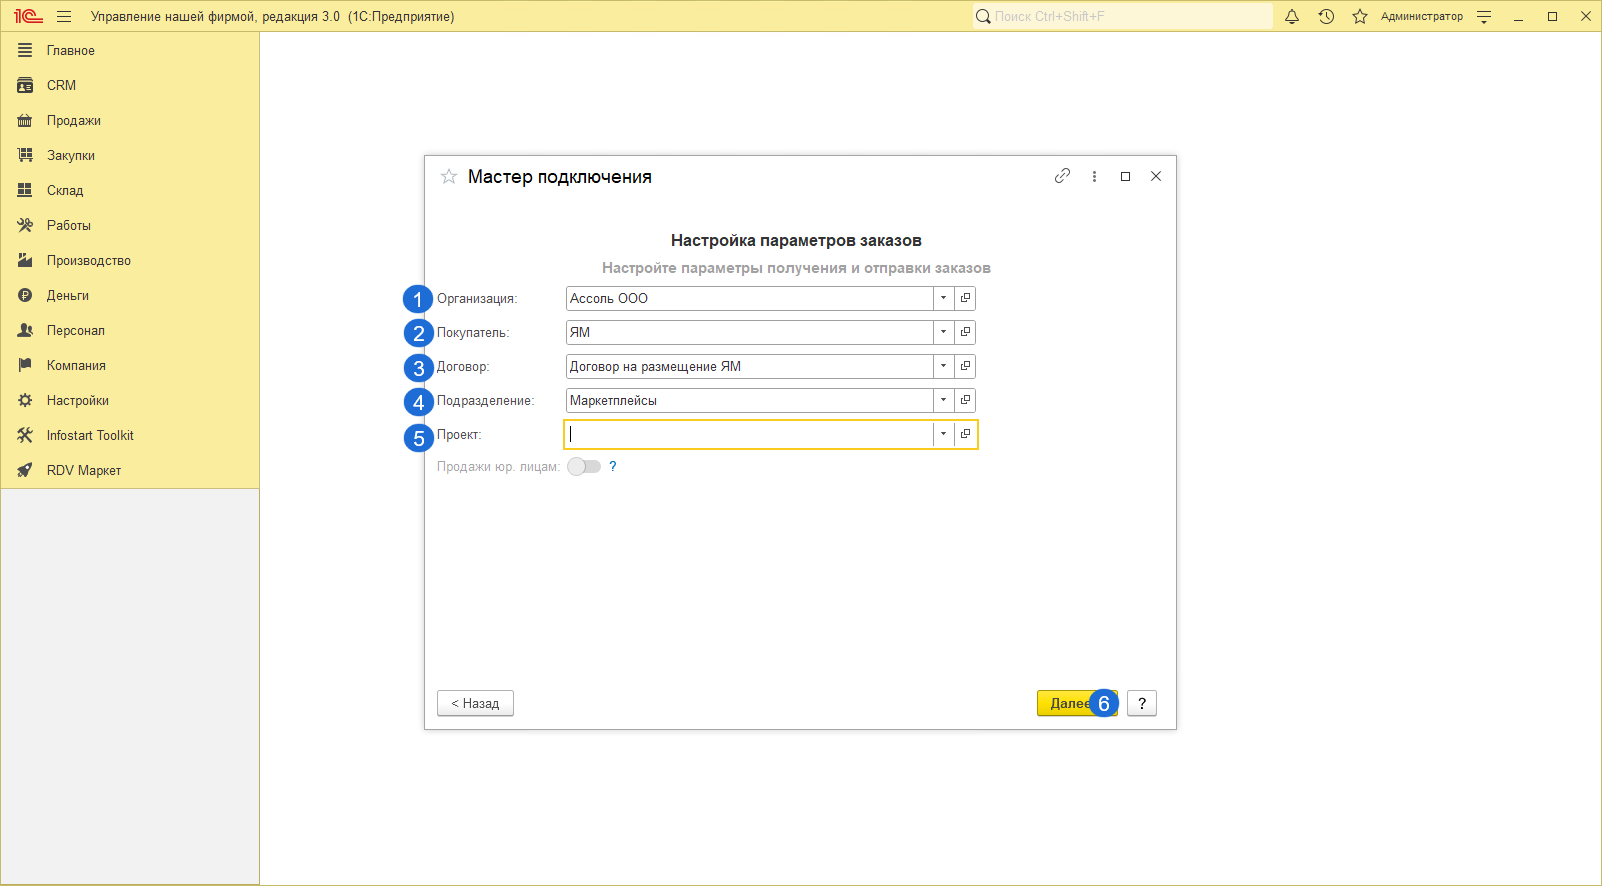
Task: Open favorites star in title bar
Action: tap(1360, 16)
